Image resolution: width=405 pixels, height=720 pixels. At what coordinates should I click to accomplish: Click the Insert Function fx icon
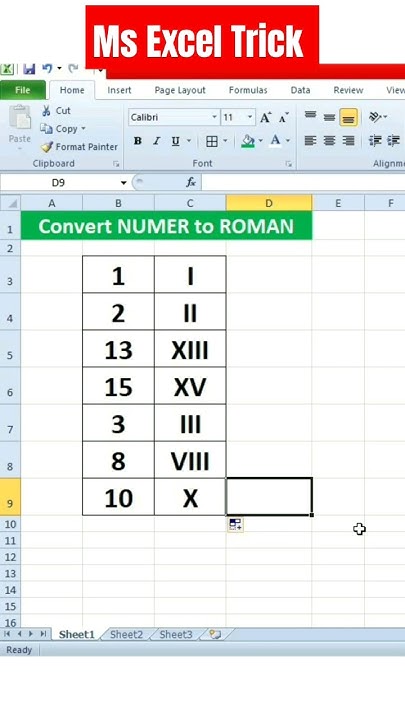191,183
